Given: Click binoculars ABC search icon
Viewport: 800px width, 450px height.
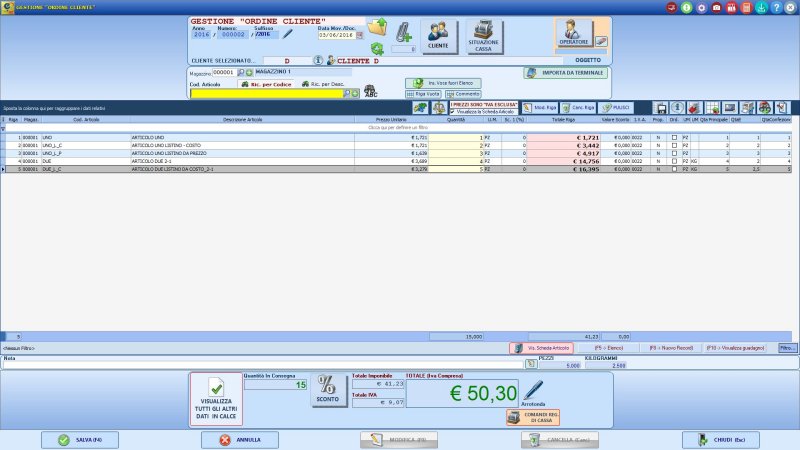Looking at the screenshot, I should pyautogui.click(x=370, y=92).
